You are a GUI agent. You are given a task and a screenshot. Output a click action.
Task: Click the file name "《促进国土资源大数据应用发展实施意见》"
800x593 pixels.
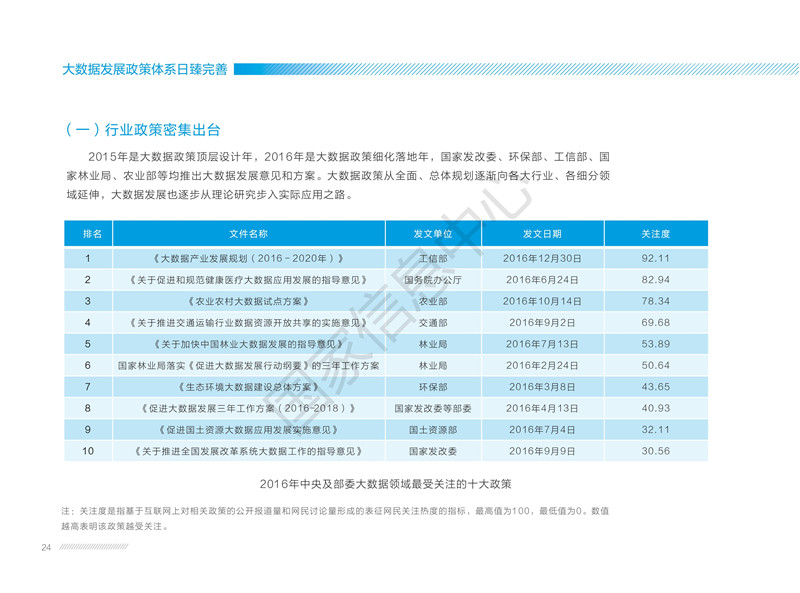point(248,430)
